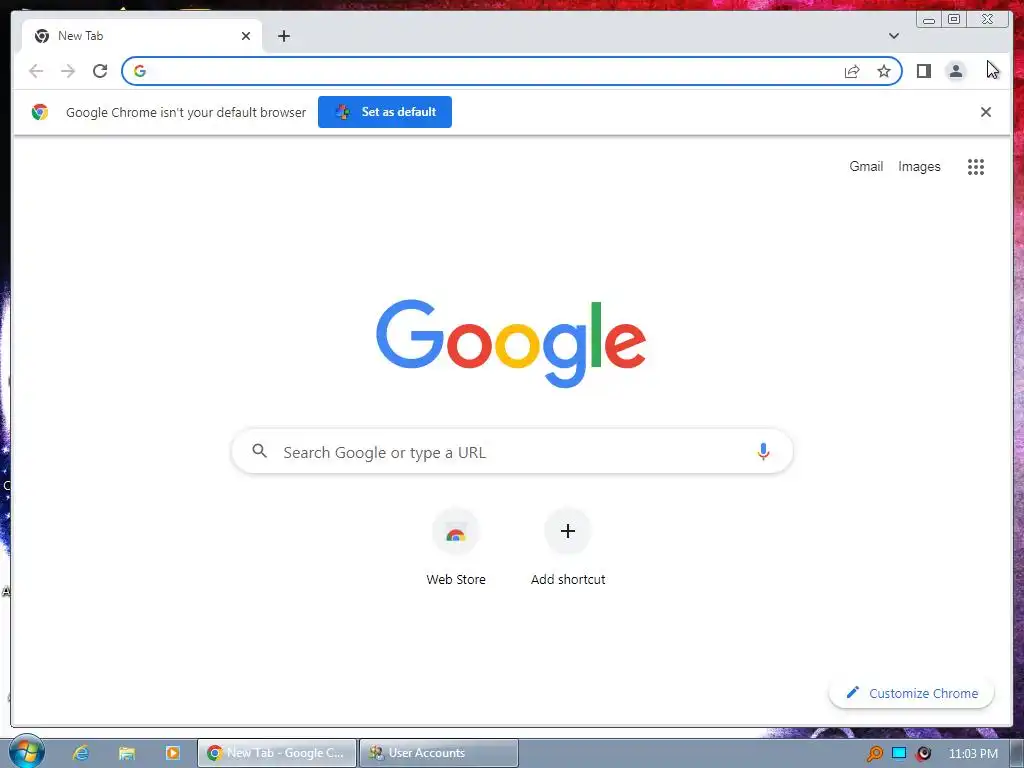Screen dimensions: 1024x768
Task: Click Customize Chrome button
Action: (x=911, y=693)
